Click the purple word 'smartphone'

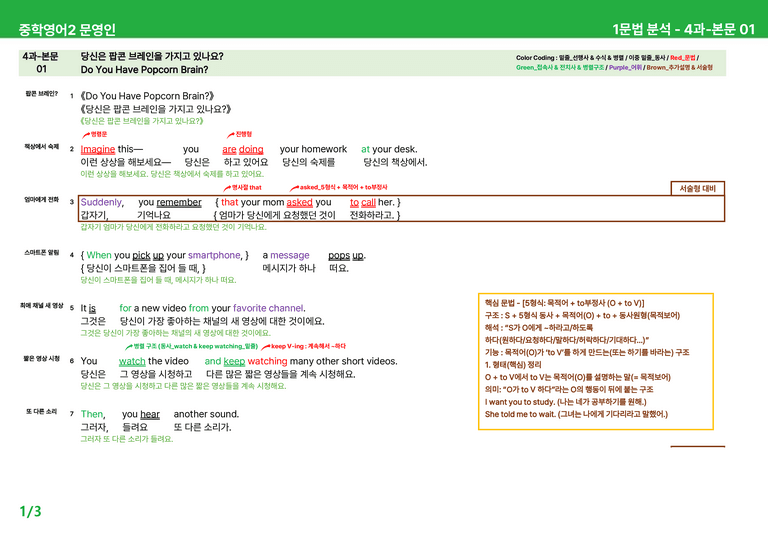214,255
